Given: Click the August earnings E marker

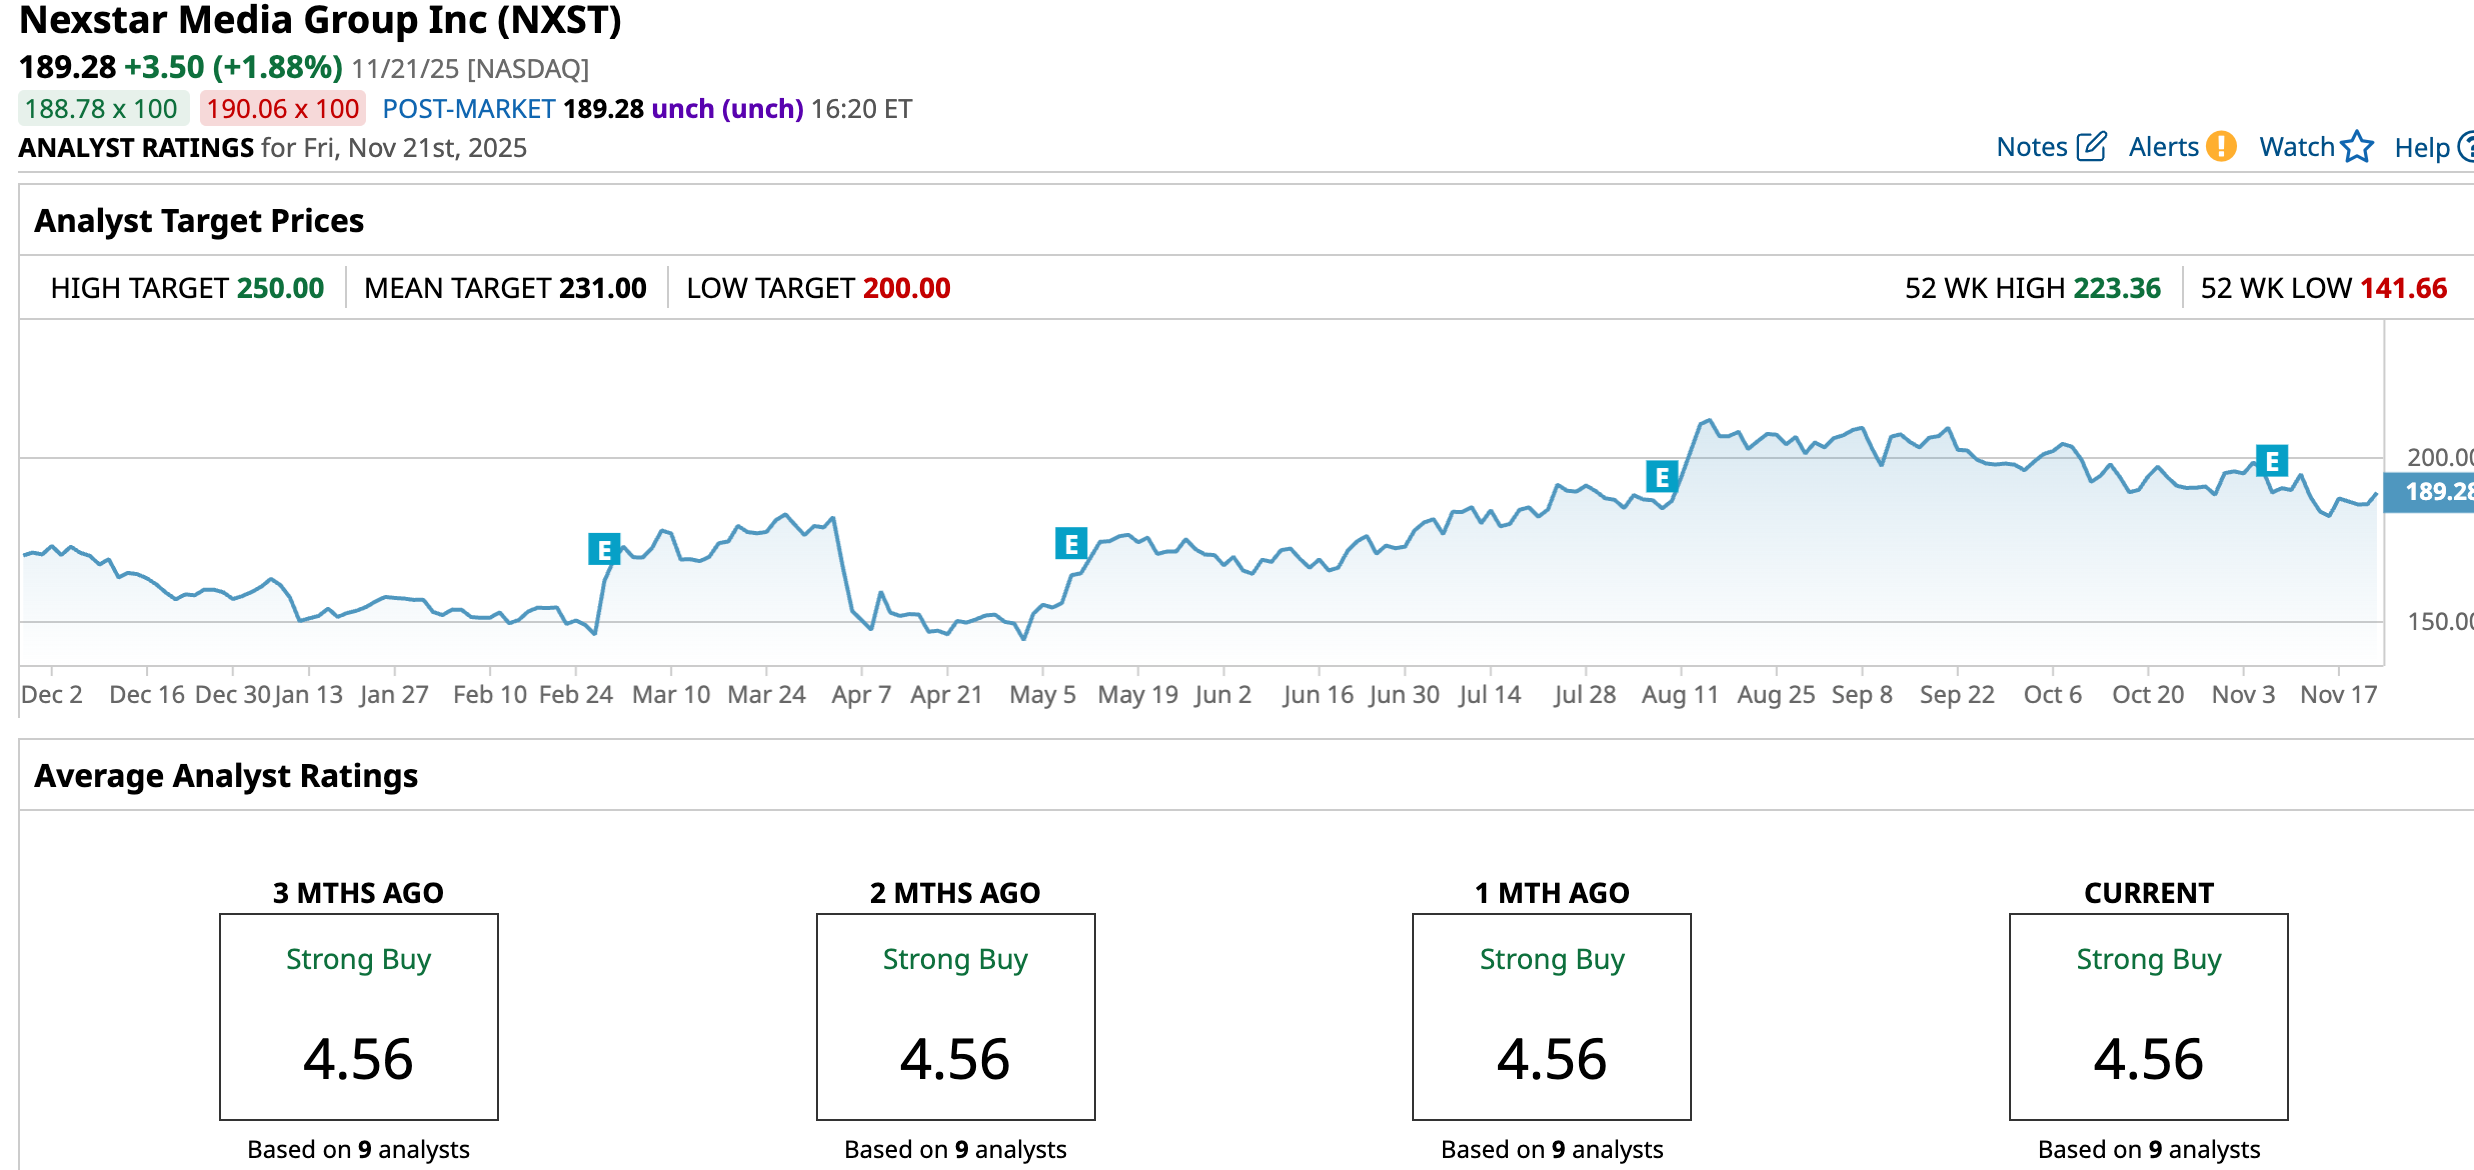Looking at the screenshot, I should pos(1662,477).
